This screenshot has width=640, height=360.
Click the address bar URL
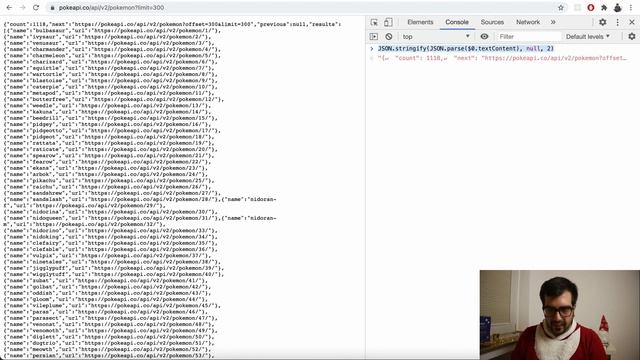coord(111,8)
